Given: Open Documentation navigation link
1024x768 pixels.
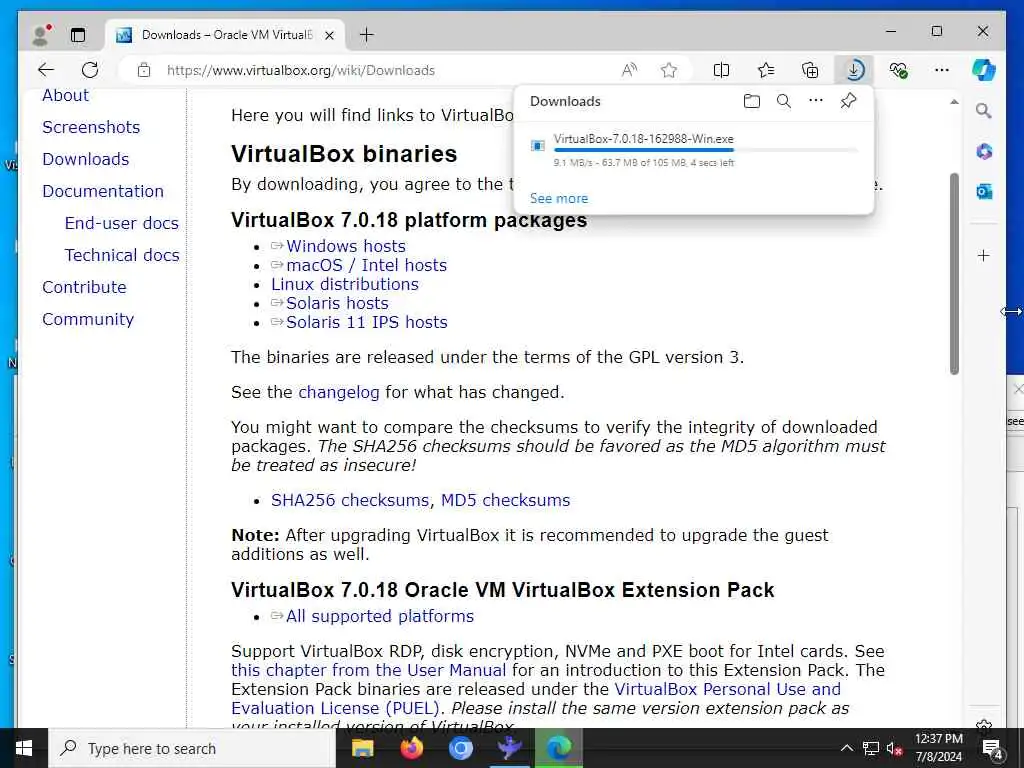Looking at the screenshot, I should [103, 191].
